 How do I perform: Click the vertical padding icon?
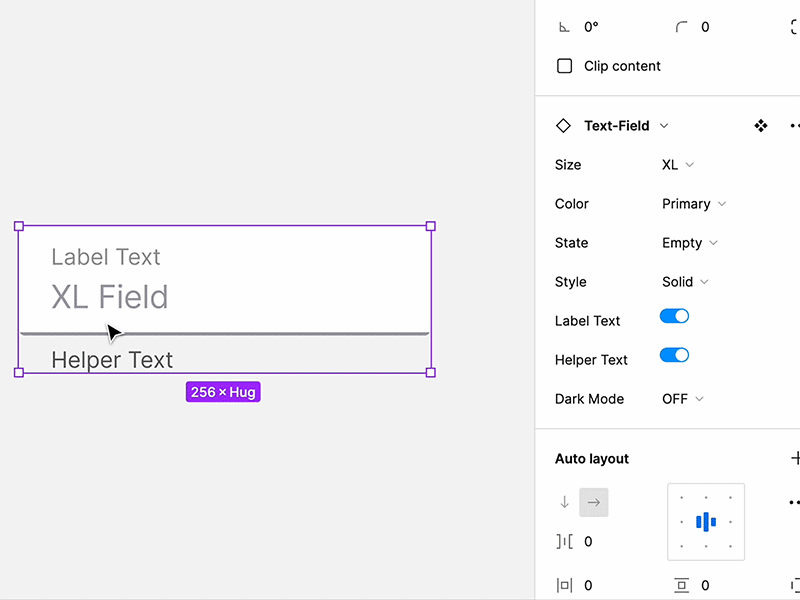pyautogui.click(x=682, y=585)
